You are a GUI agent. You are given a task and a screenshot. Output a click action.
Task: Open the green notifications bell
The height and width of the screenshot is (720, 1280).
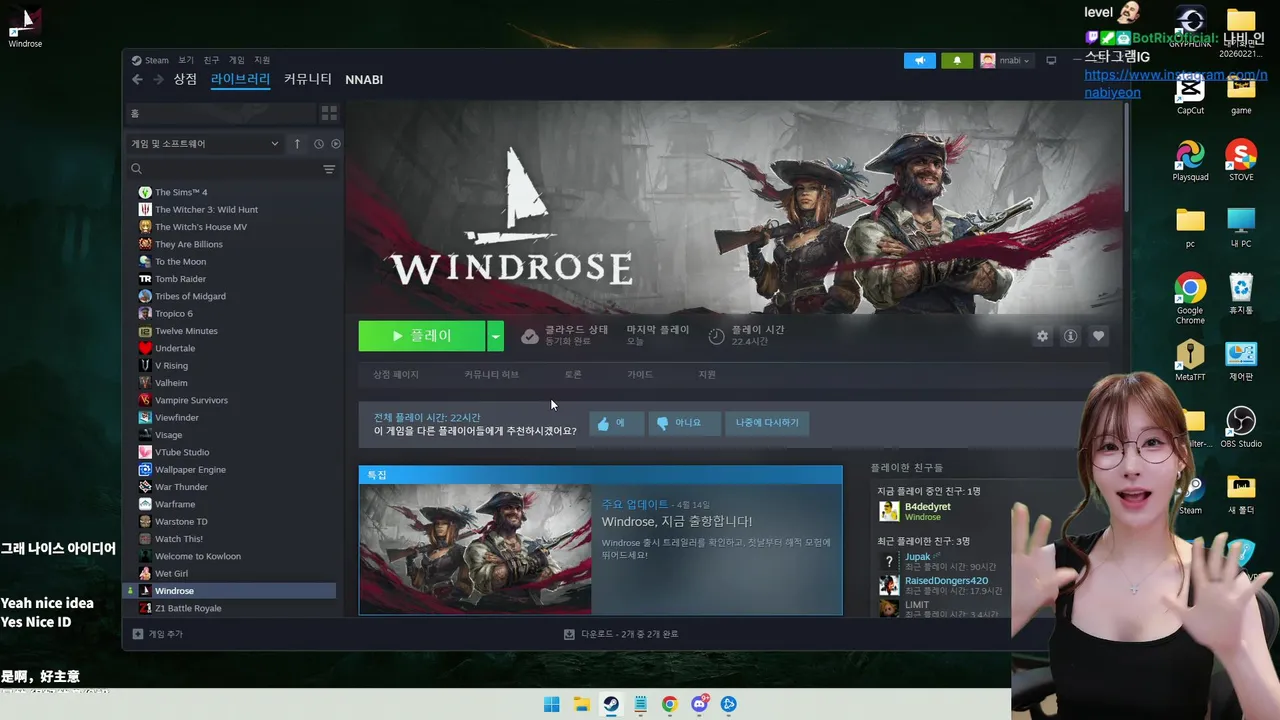[x=957, y=61]
